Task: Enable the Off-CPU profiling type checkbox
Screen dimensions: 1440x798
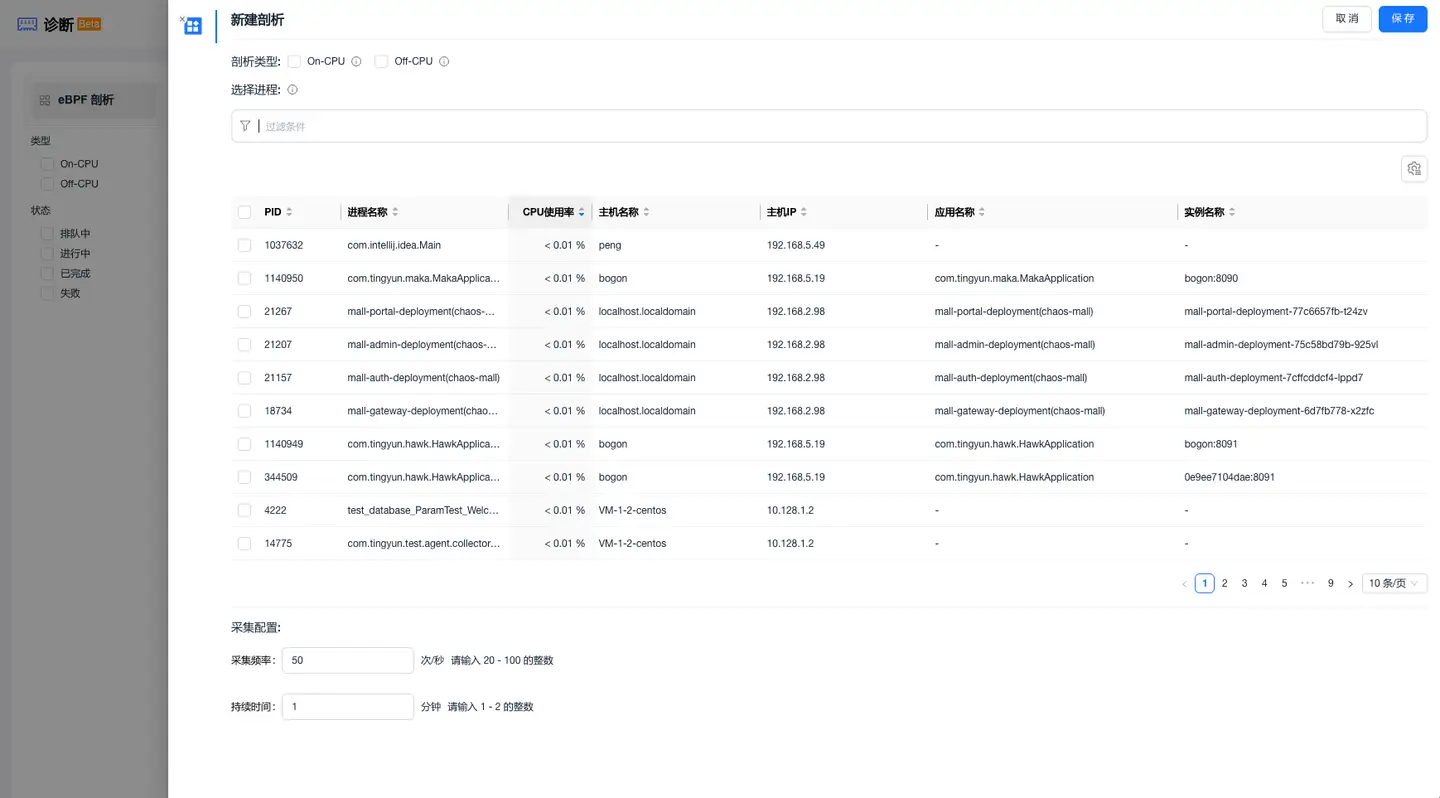Action: click(x=381, y=62)
